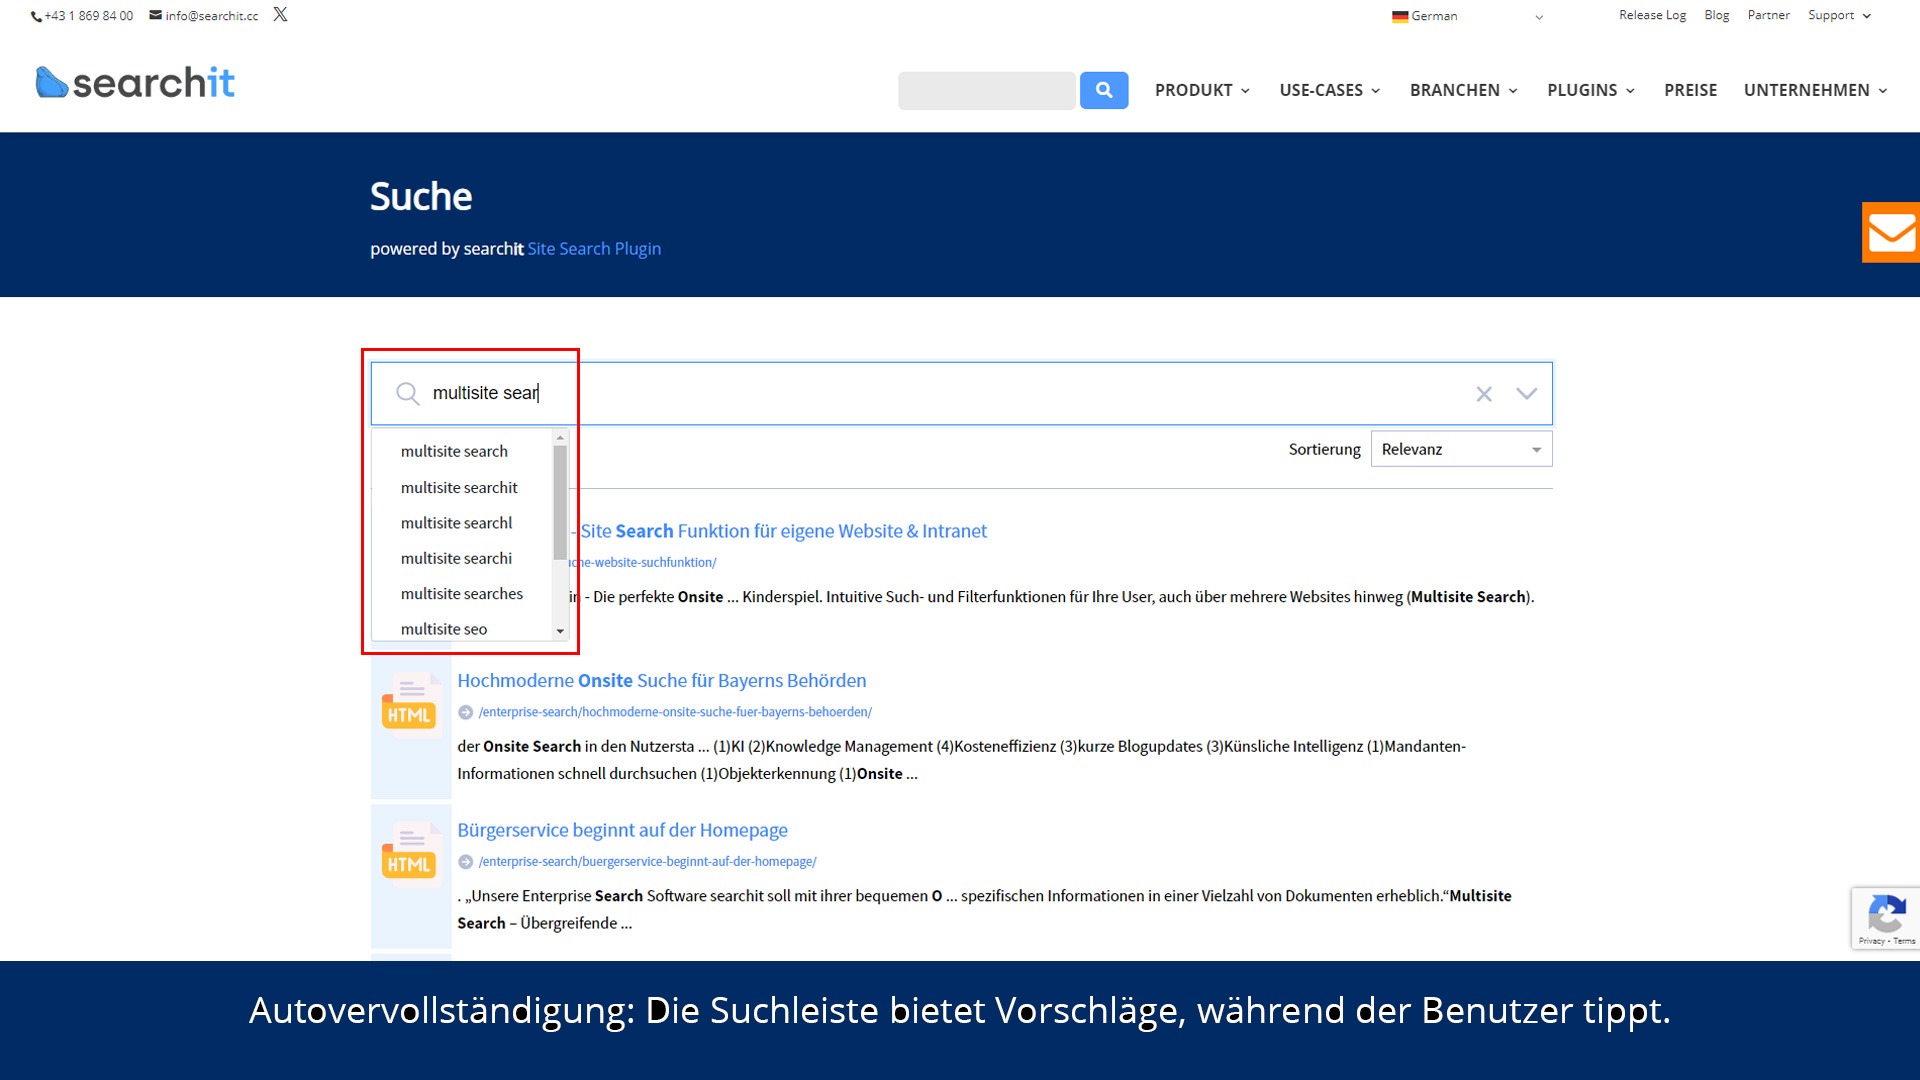Expand the USE-CASES menu
This screenshot has width=1920, height=1080.
(x=1330, y=90)
